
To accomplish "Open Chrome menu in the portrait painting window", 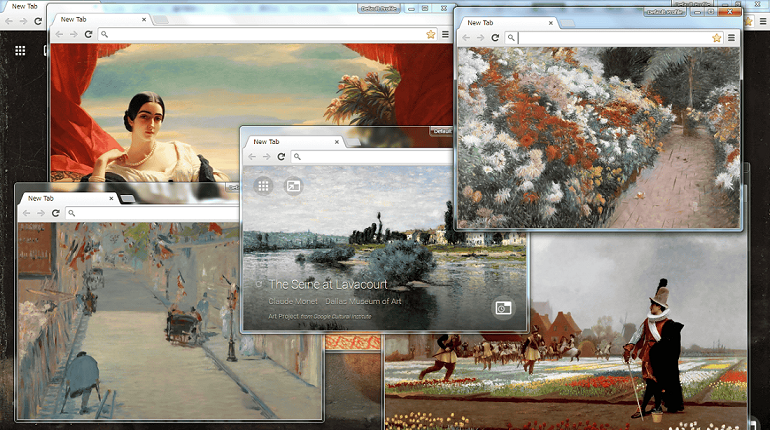I will pos(445,34).
